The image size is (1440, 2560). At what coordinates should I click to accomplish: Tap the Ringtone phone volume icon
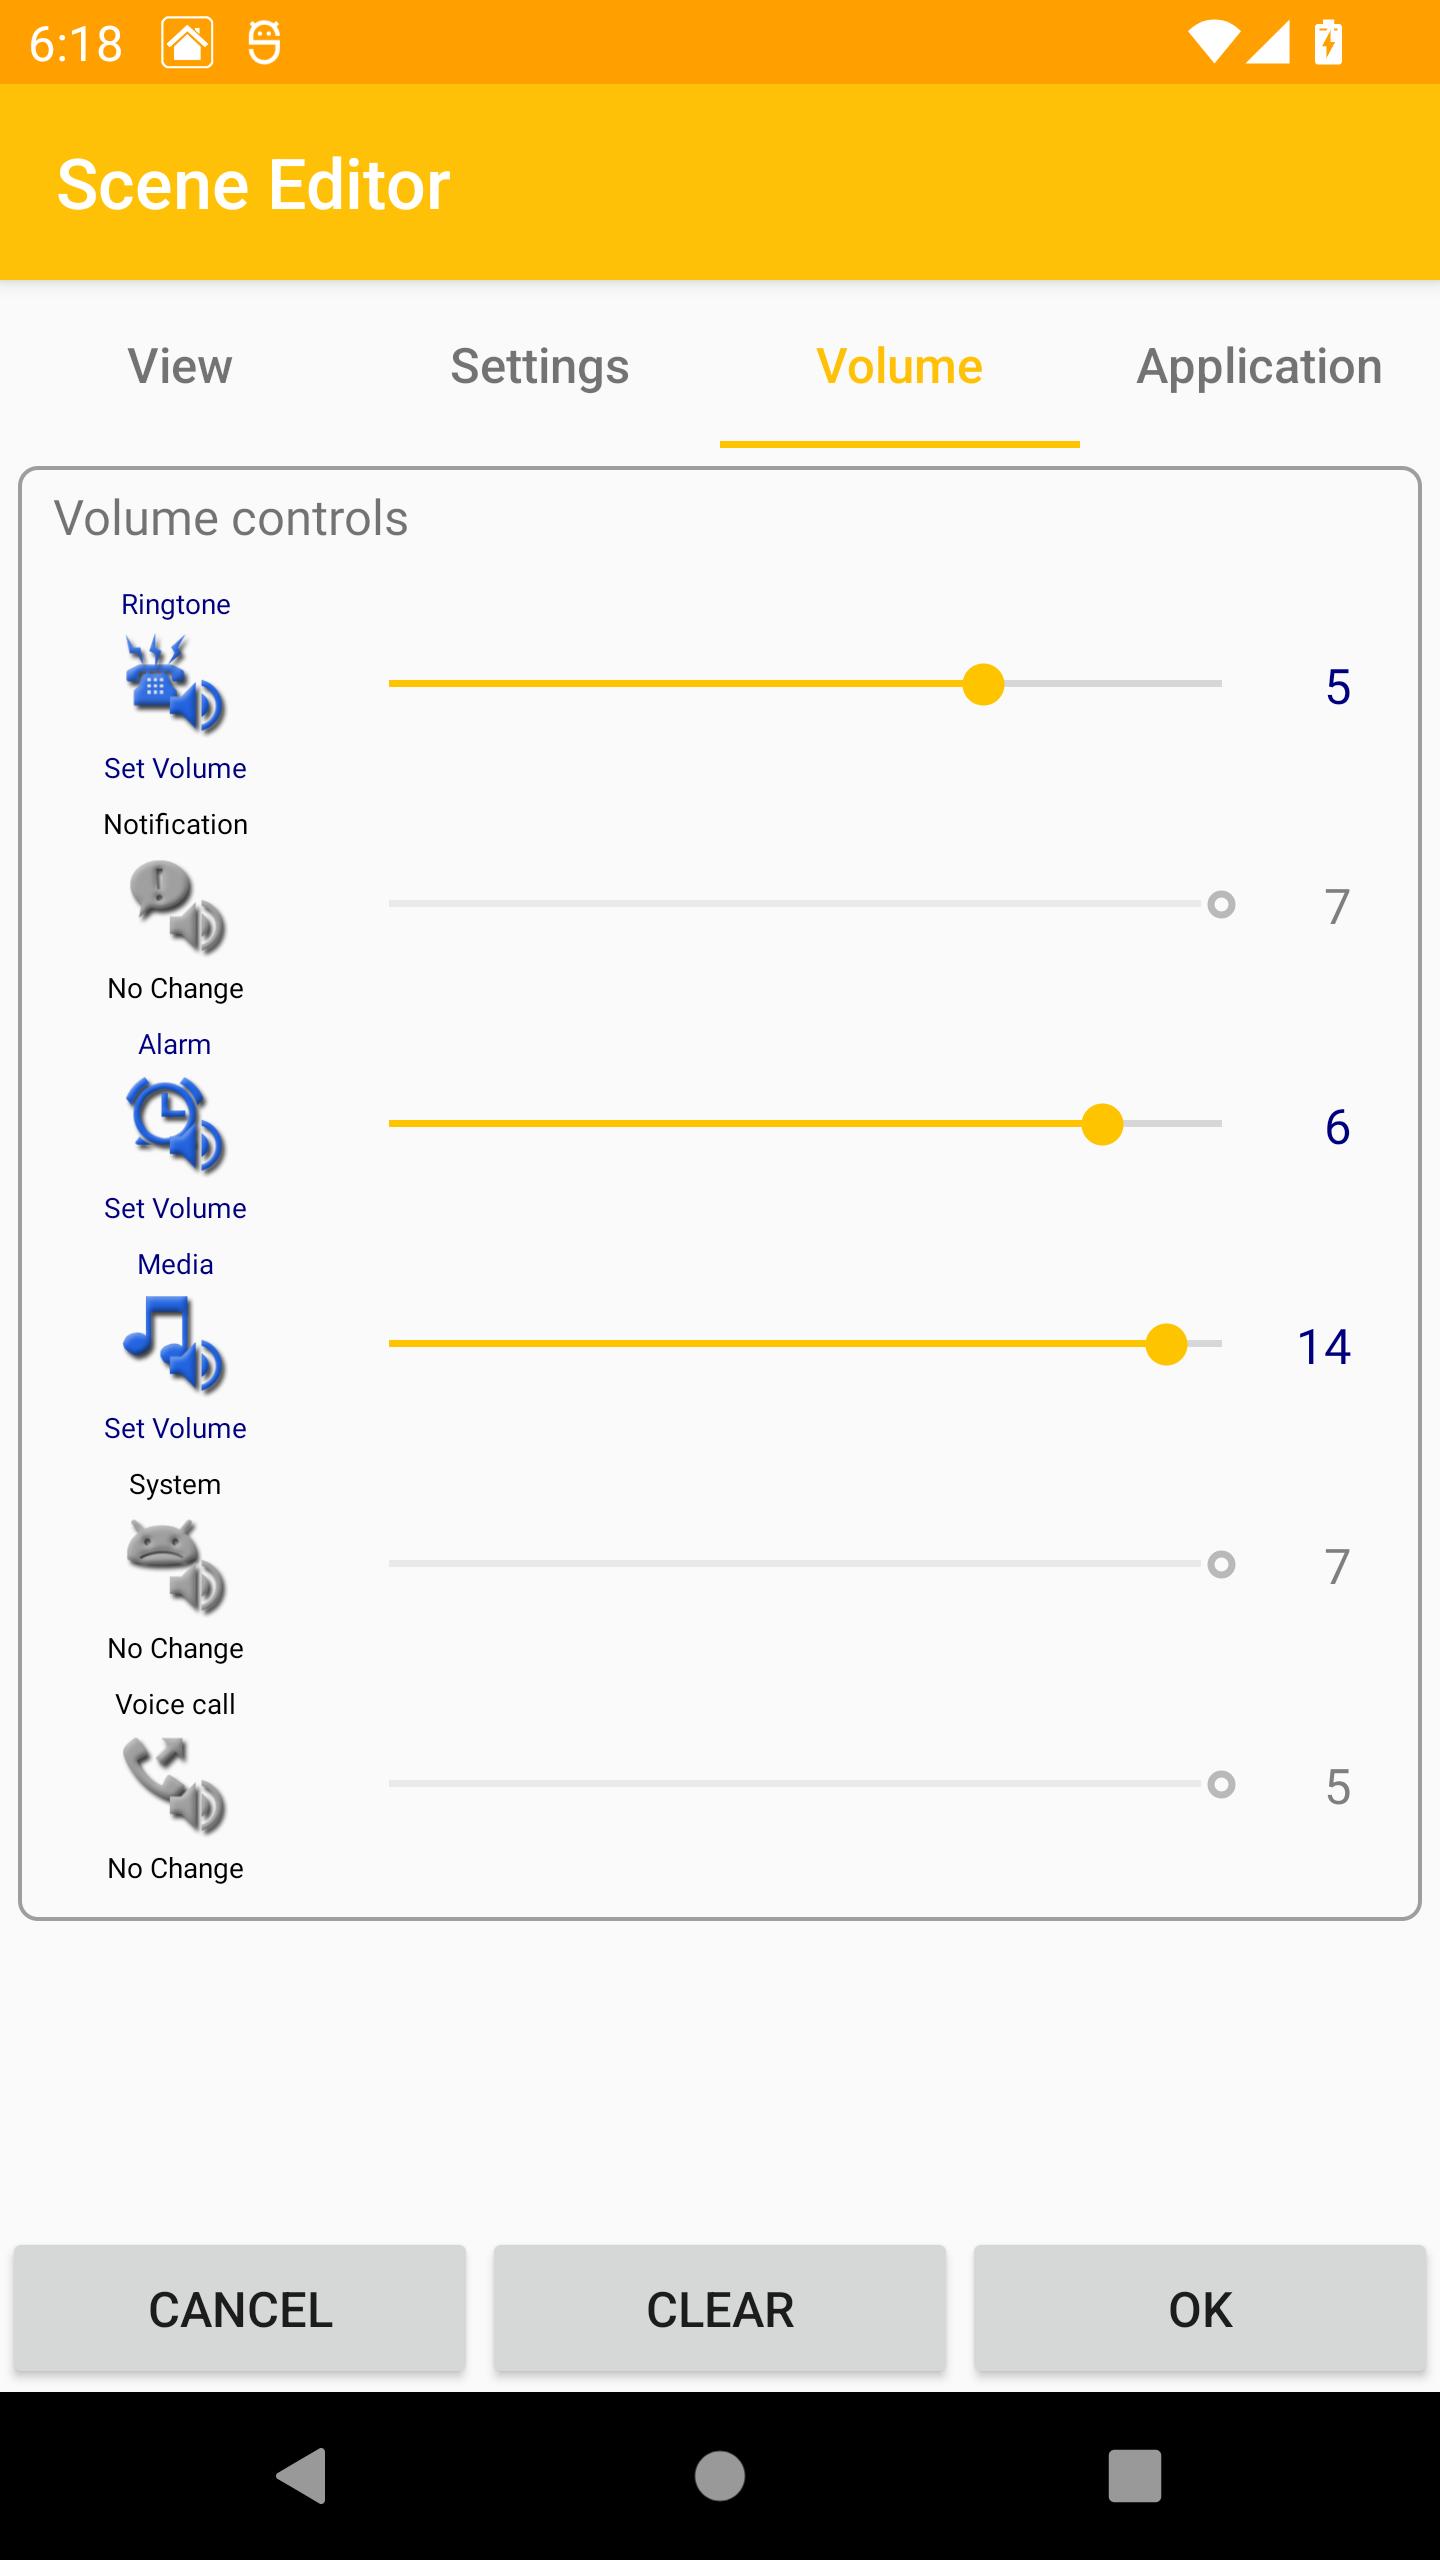pos(175,685)
